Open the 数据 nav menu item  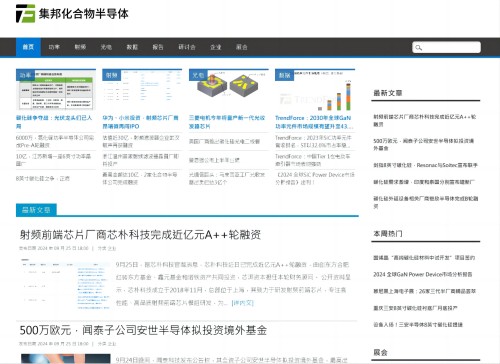(x=132, y=47)
